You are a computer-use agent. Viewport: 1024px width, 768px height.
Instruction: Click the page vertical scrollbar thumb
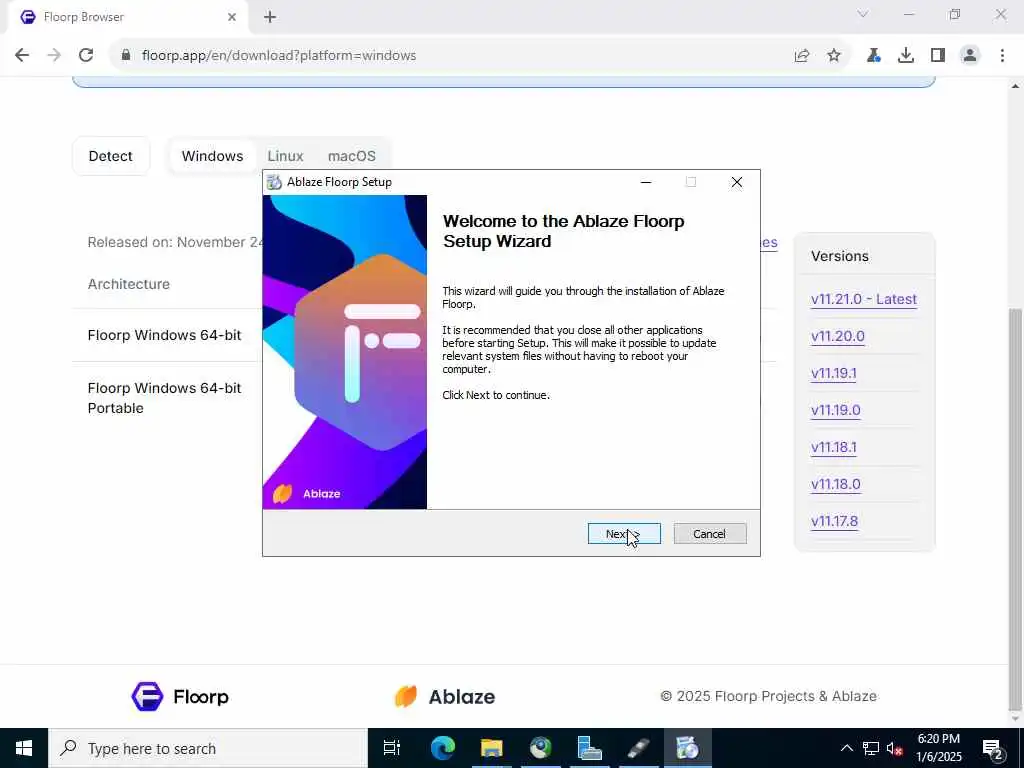click(x=1015, y=509)
